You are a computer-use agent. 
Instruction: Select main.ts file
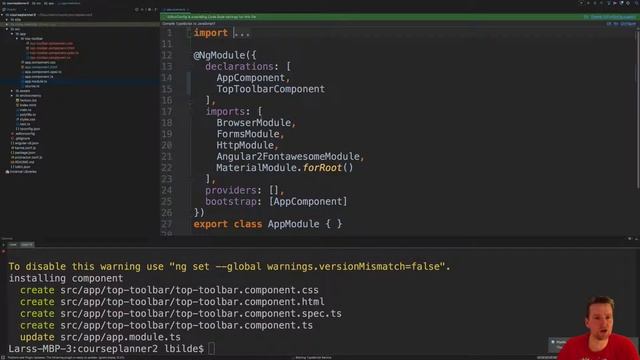coord(25,110)
